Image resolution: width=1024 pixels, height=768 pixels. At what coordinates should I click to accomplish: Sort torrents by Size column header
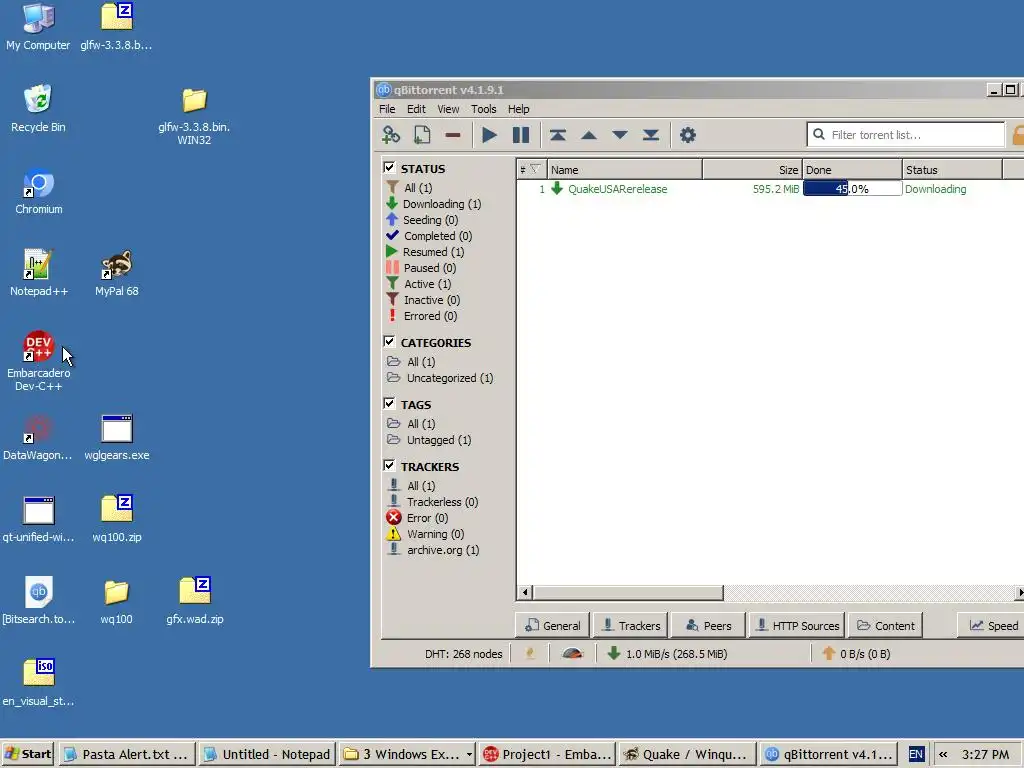[752, 170]
